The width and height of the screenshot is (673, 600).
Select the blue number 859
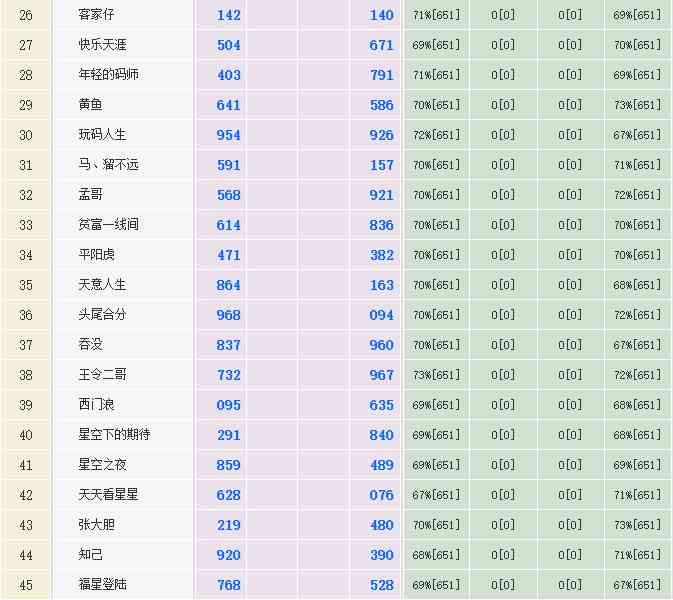tap(228, 465)
